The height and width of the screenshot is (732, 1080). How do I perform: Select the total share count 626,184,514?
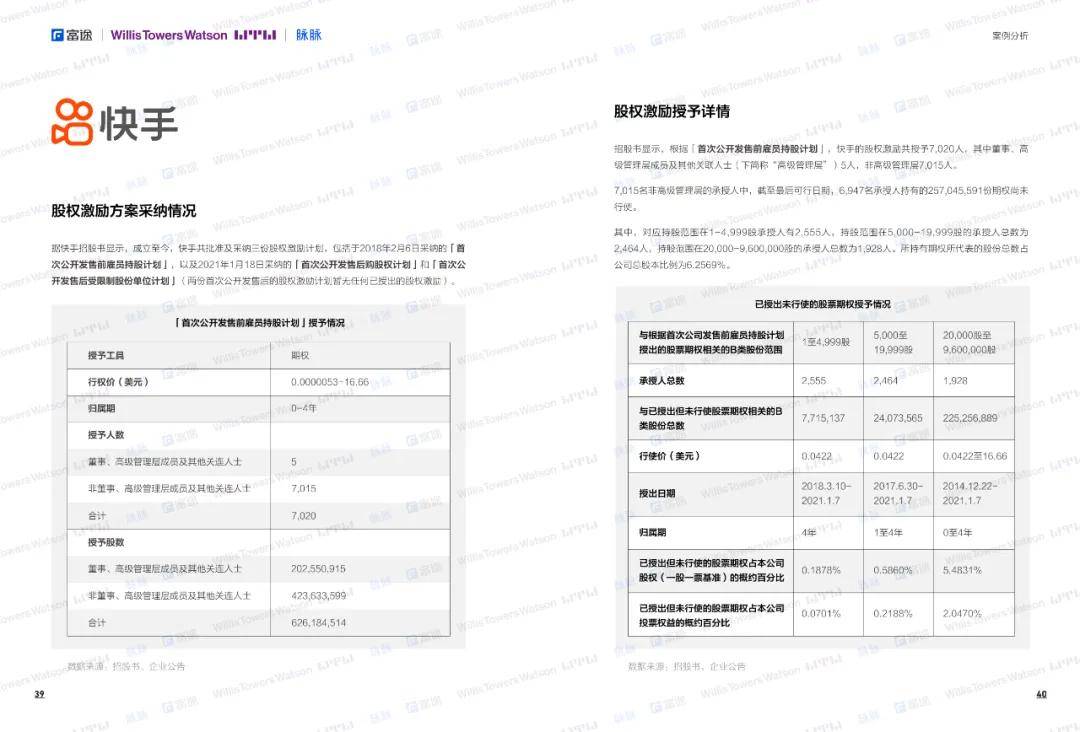(x=318, y=623)
